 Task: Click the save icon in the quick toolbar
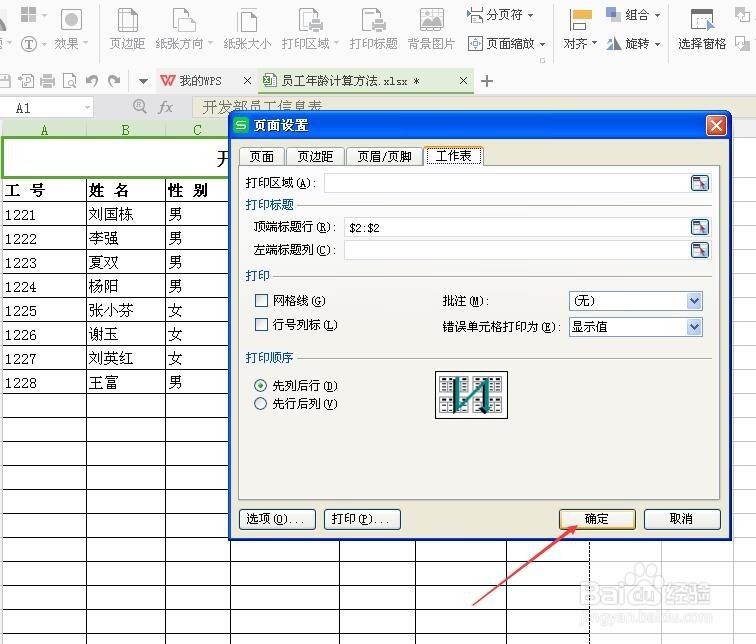tap(4, 80)
